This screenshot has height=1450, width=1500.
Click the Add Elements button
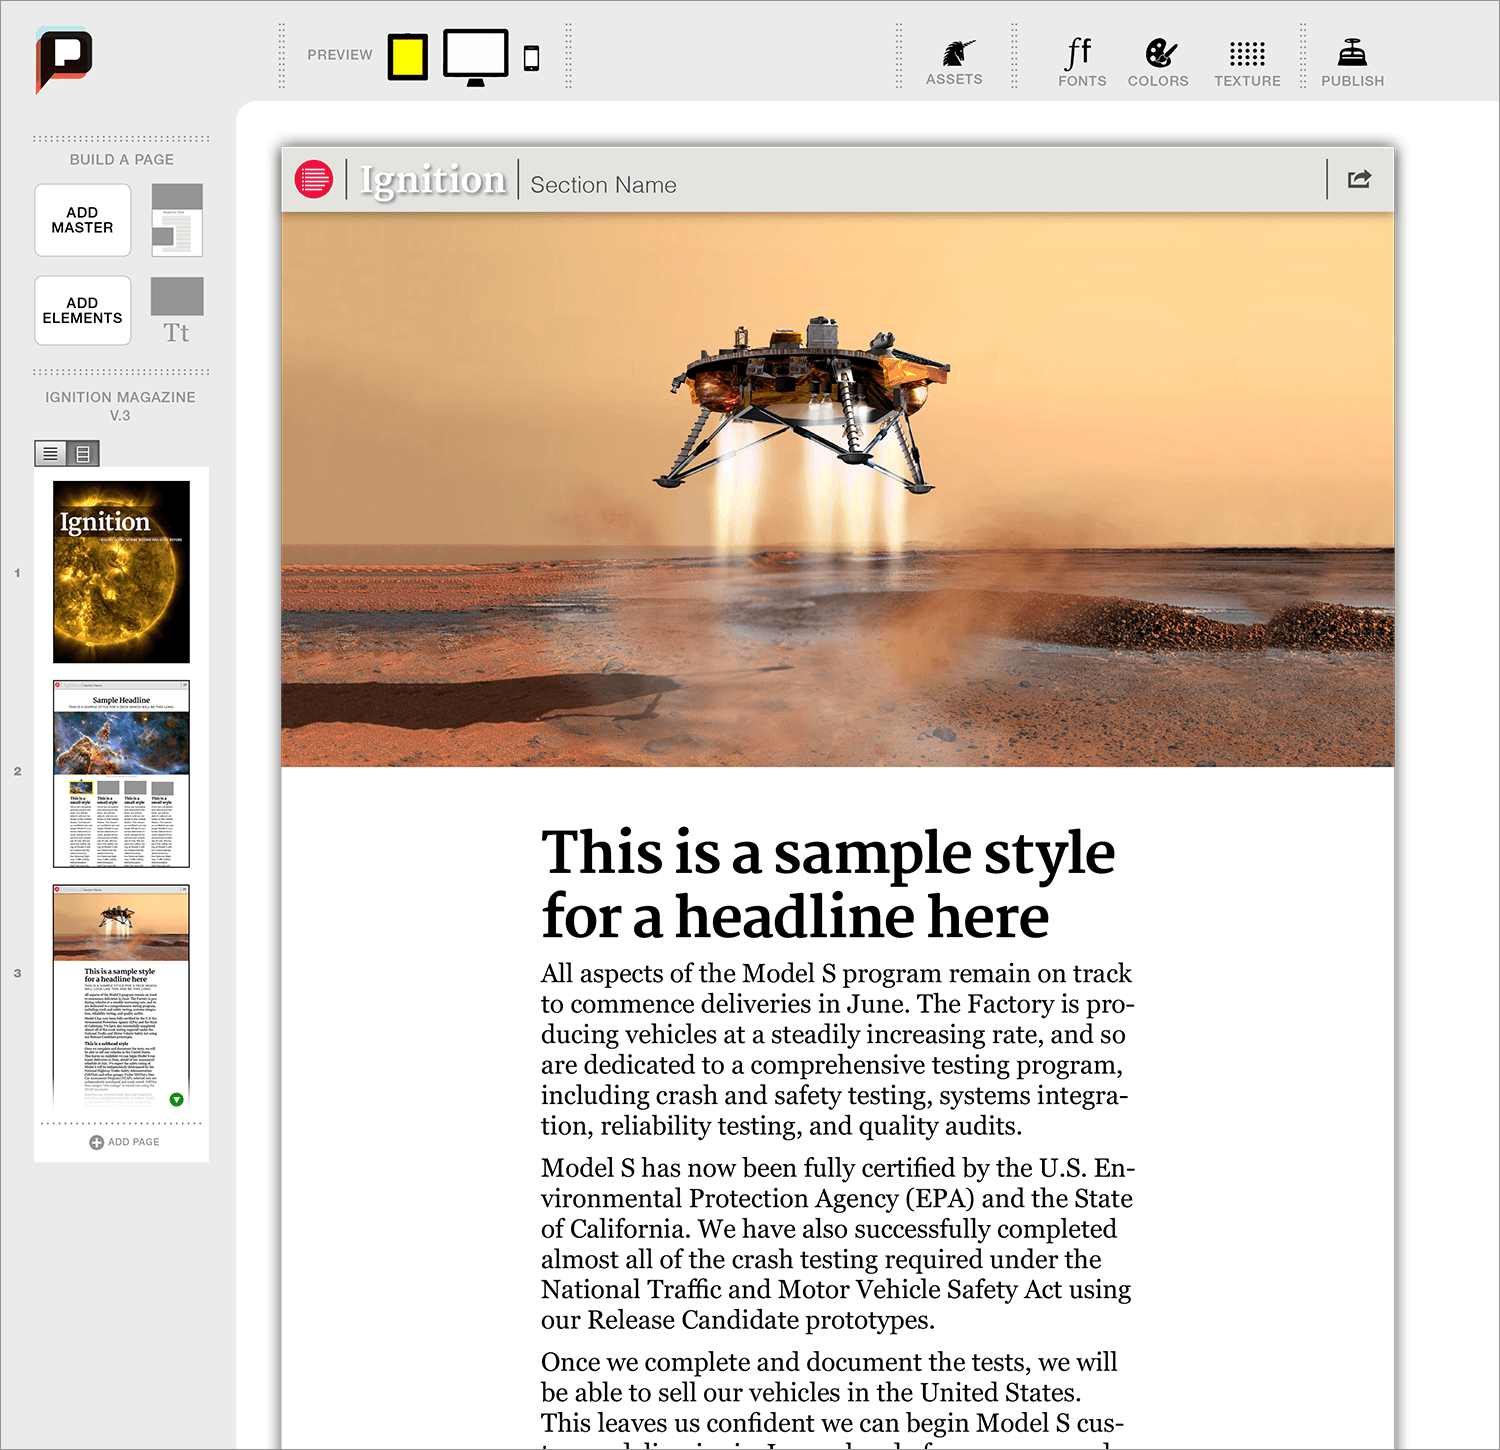pyautogui.click(x=83, y=310)
